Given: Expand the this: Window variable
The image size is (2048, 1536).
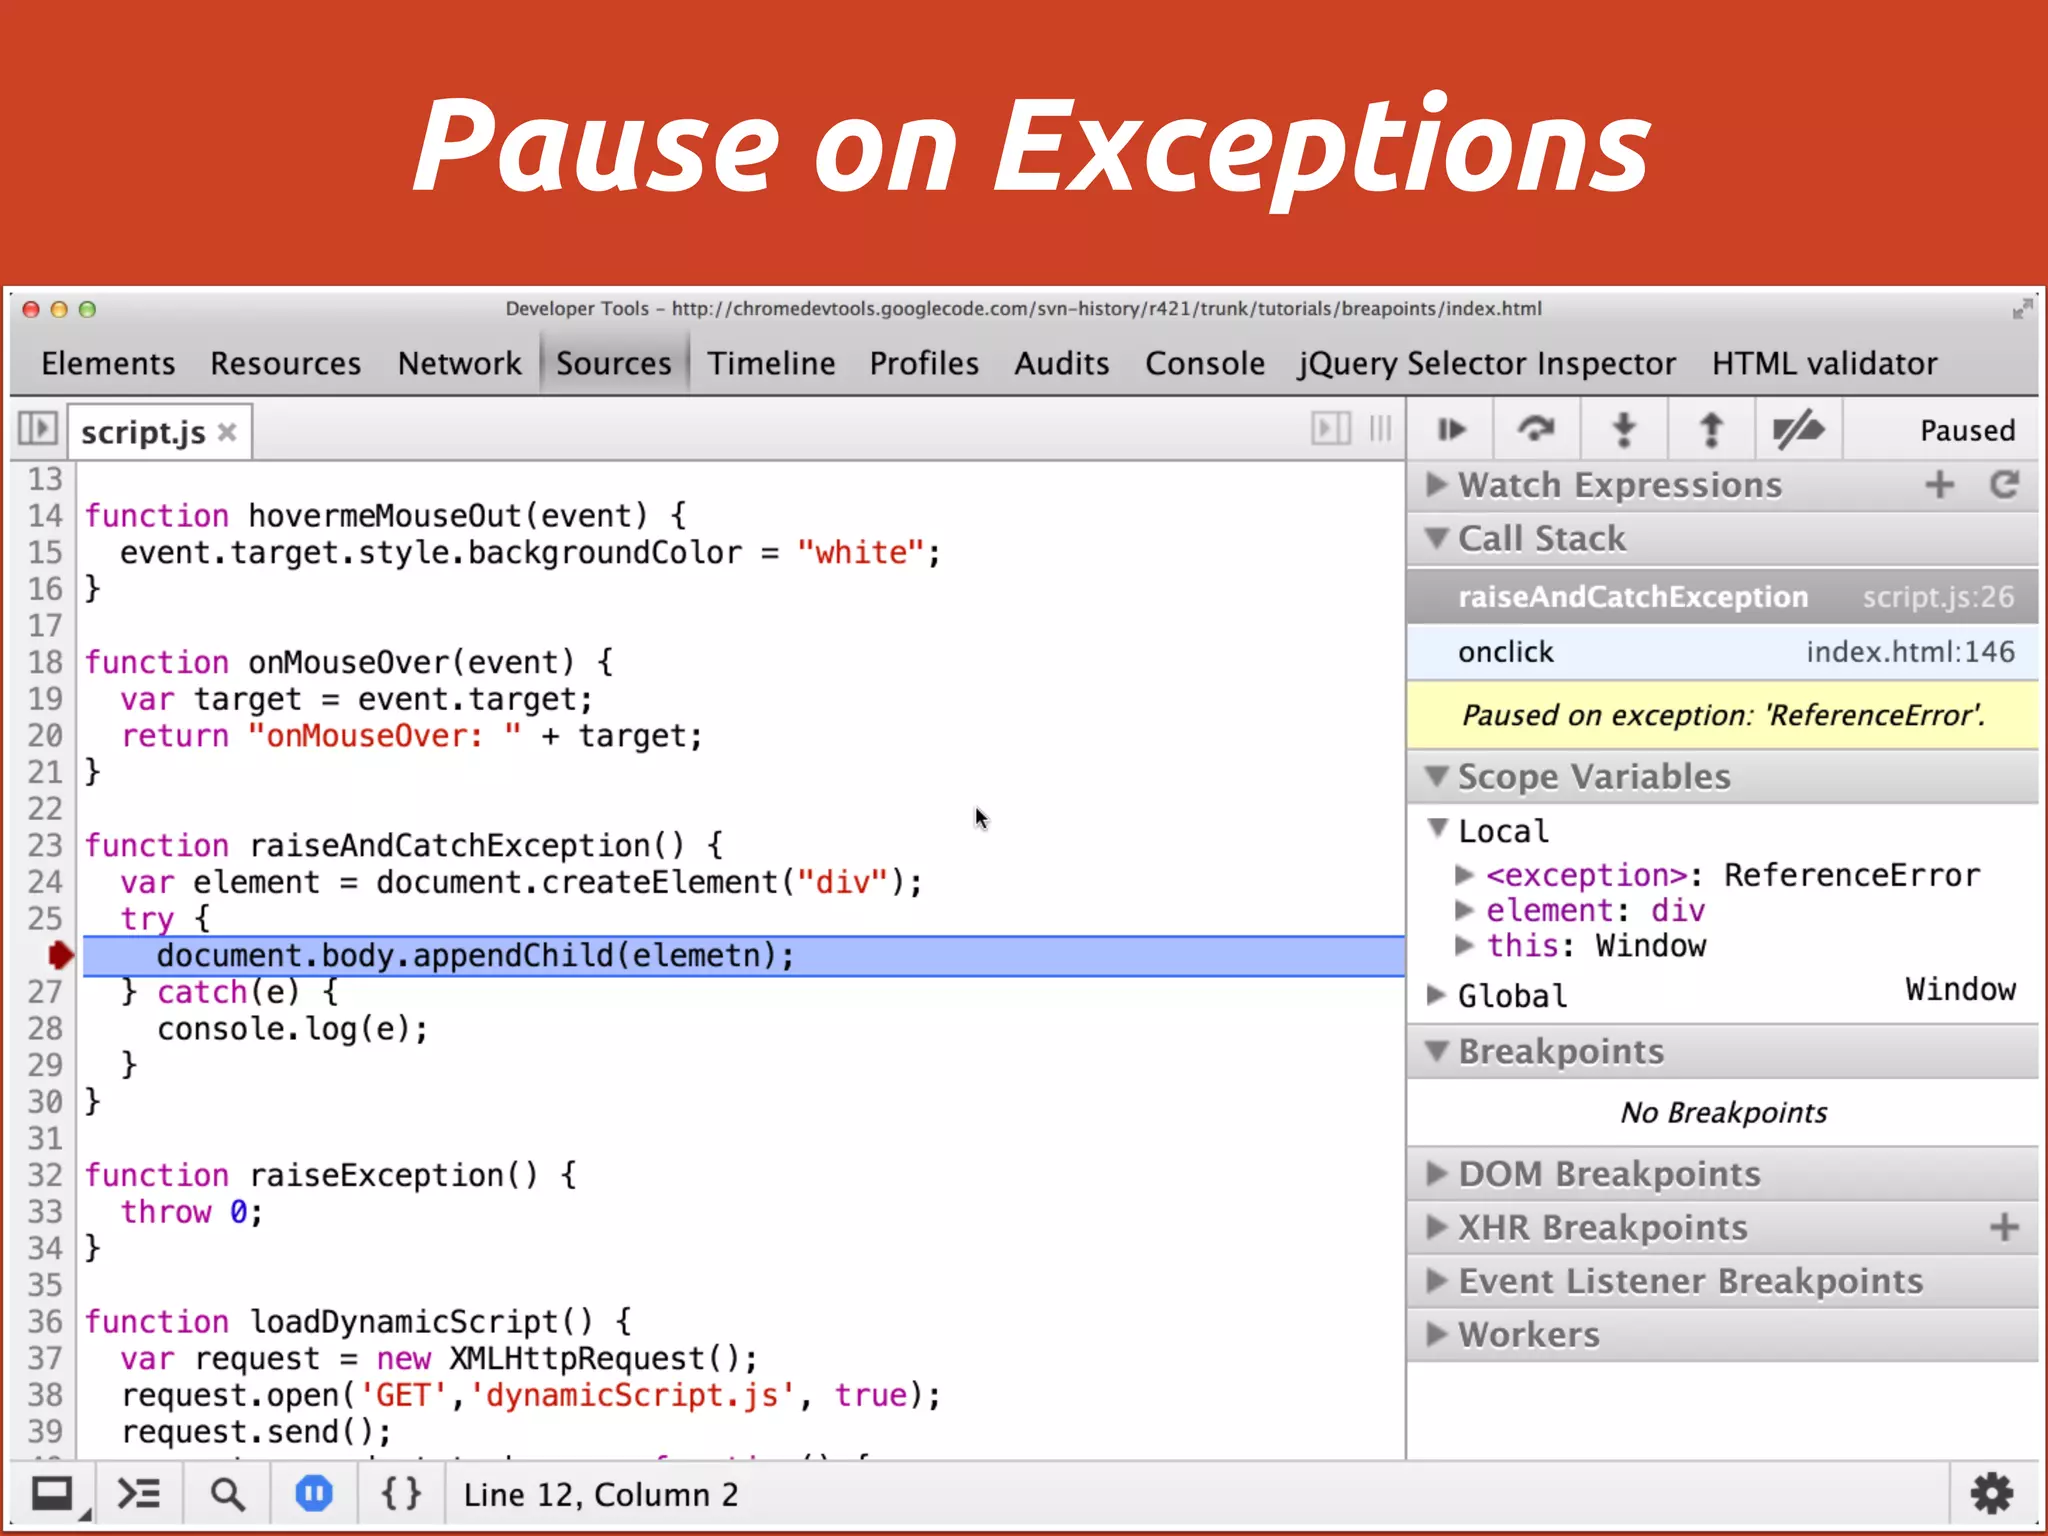Looking at the screenshot, I should point(1464,945).
